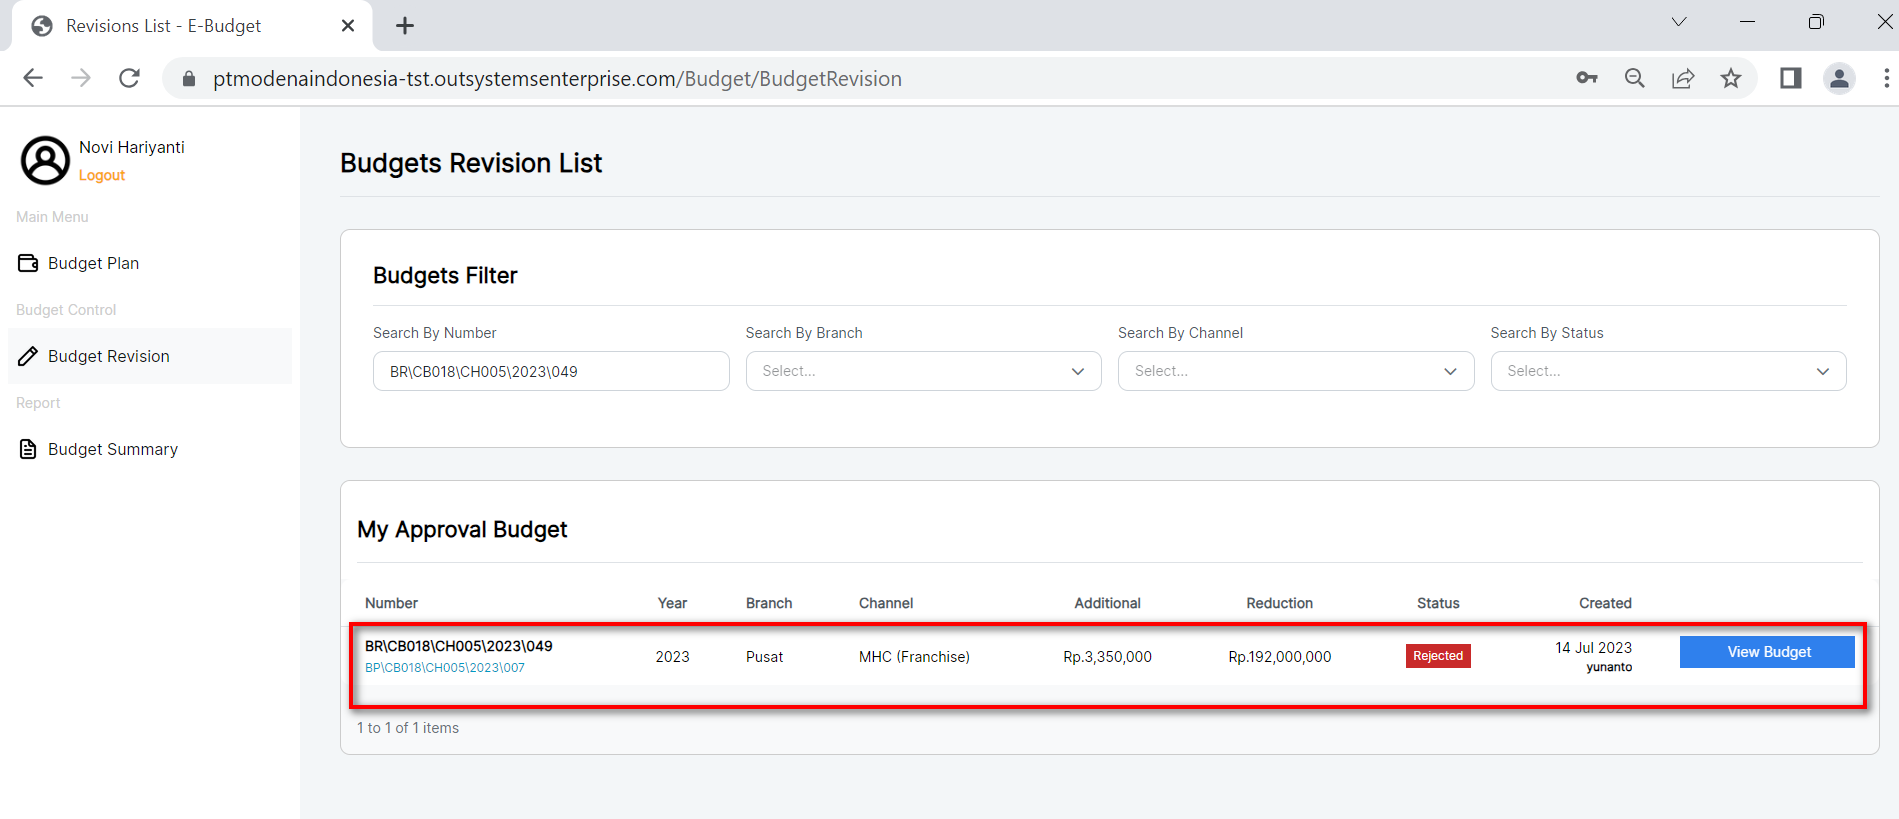The image size is (1899, 819).
Task: Click the Budget Summary document icon
Action: (x=28, y=449)
